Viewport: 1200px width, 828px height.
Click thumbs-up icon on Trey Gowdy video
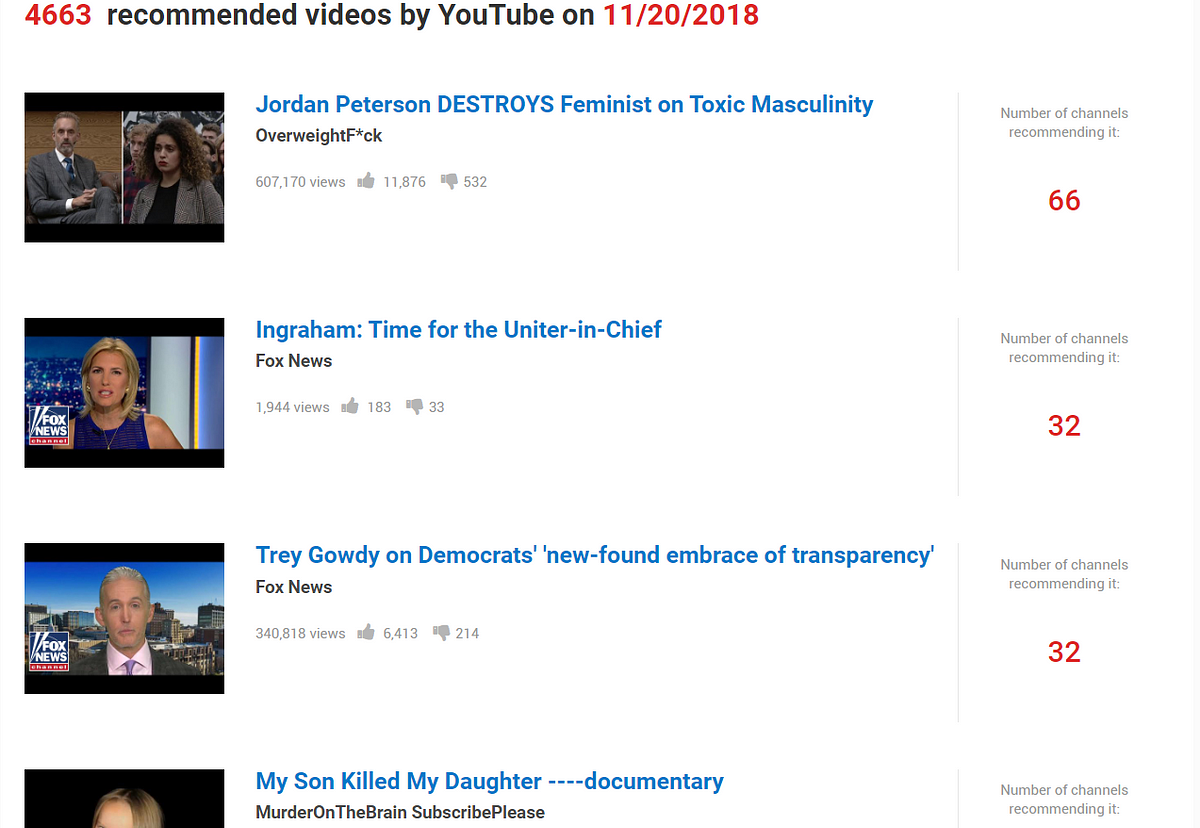pyautogui.click(x=366, y=632)
